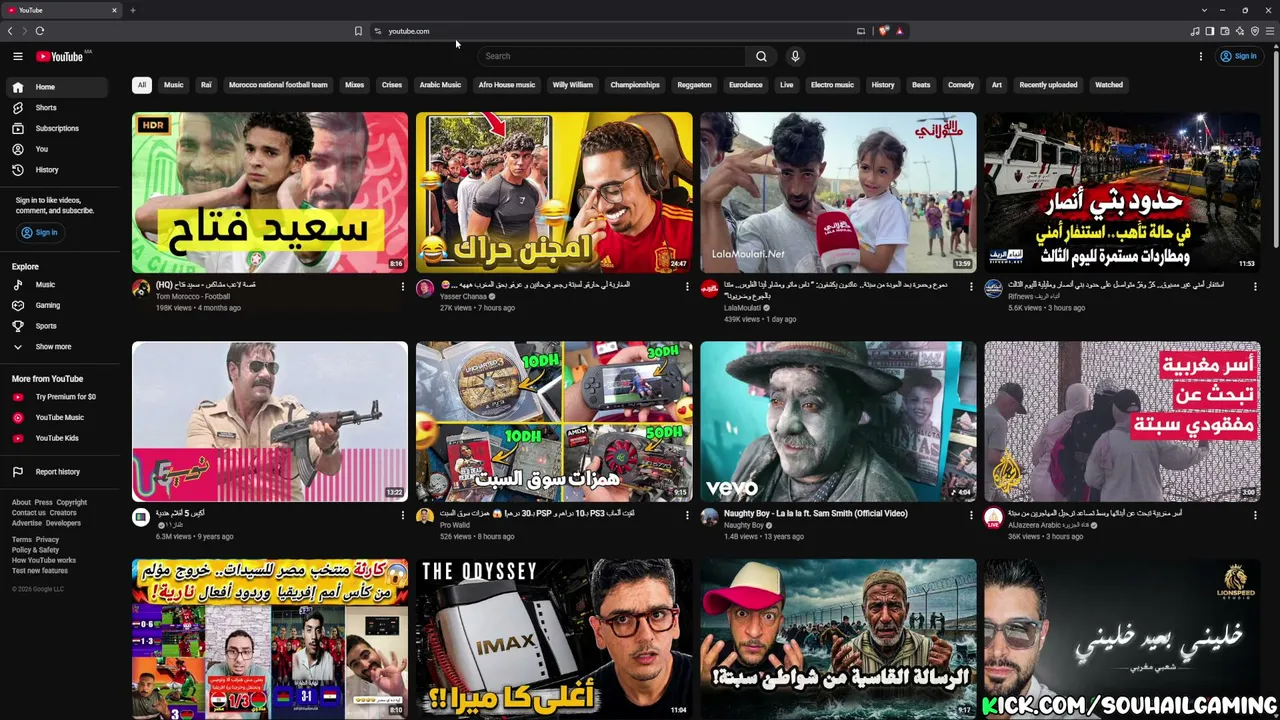Image resolution: width=1280 pixels, height=720 pixels.
Task: Open YouTube Kids from sidebar
Action: [x=55, y=438]
